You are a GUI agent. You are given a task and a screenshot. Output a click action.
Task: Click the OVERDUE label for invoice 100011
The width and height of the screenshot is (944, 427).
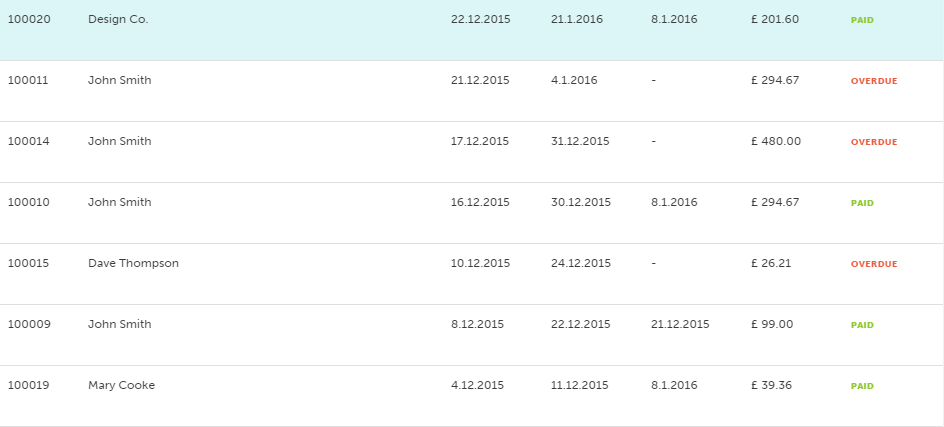click(874, 81)
